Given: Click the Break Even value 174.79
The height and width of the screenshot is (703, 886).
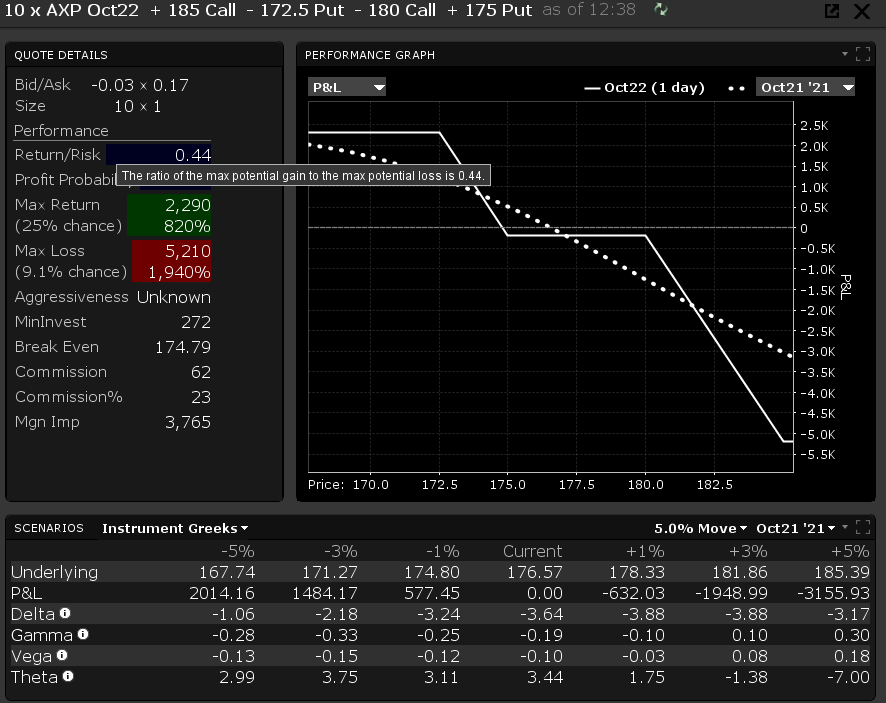Looking at the screenshot, I should (183, 347).
